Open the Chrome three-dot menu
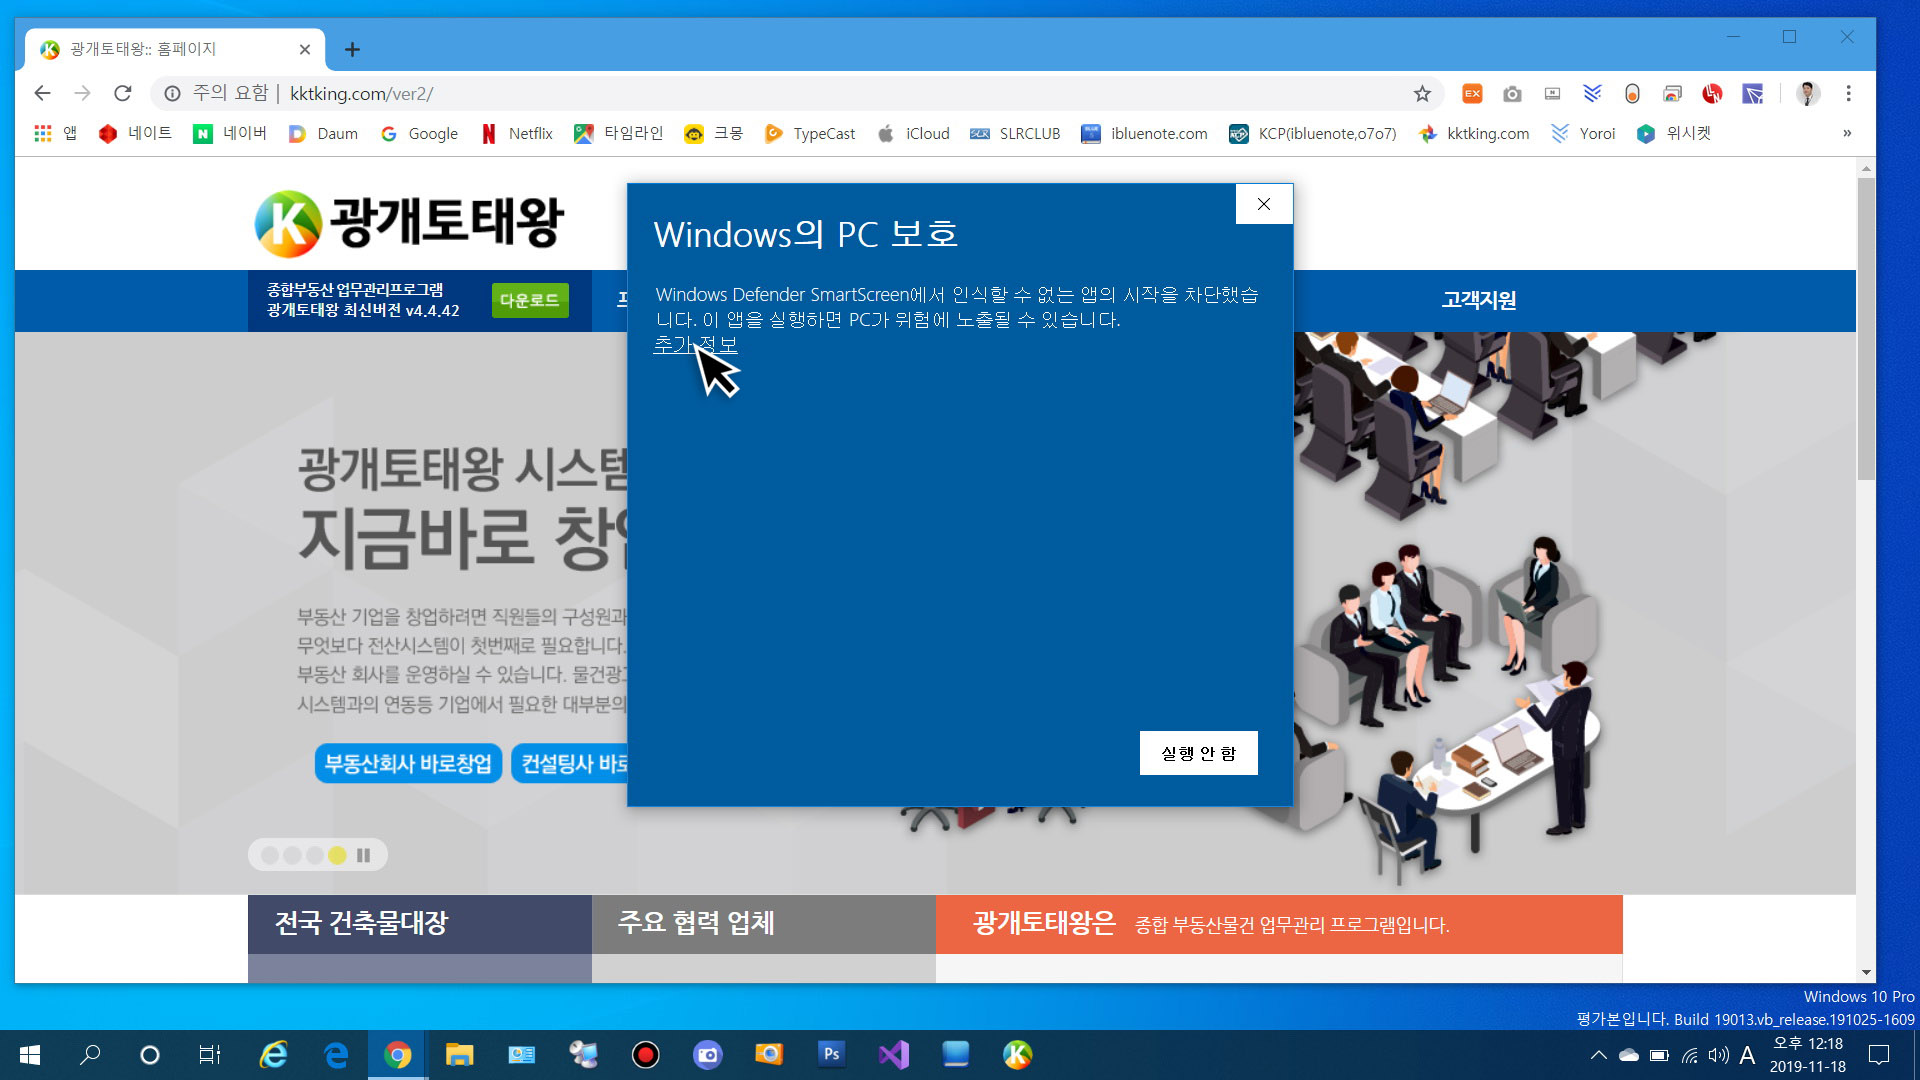This screenshot has width=1920, height=1080. (x=1848, y=93)
